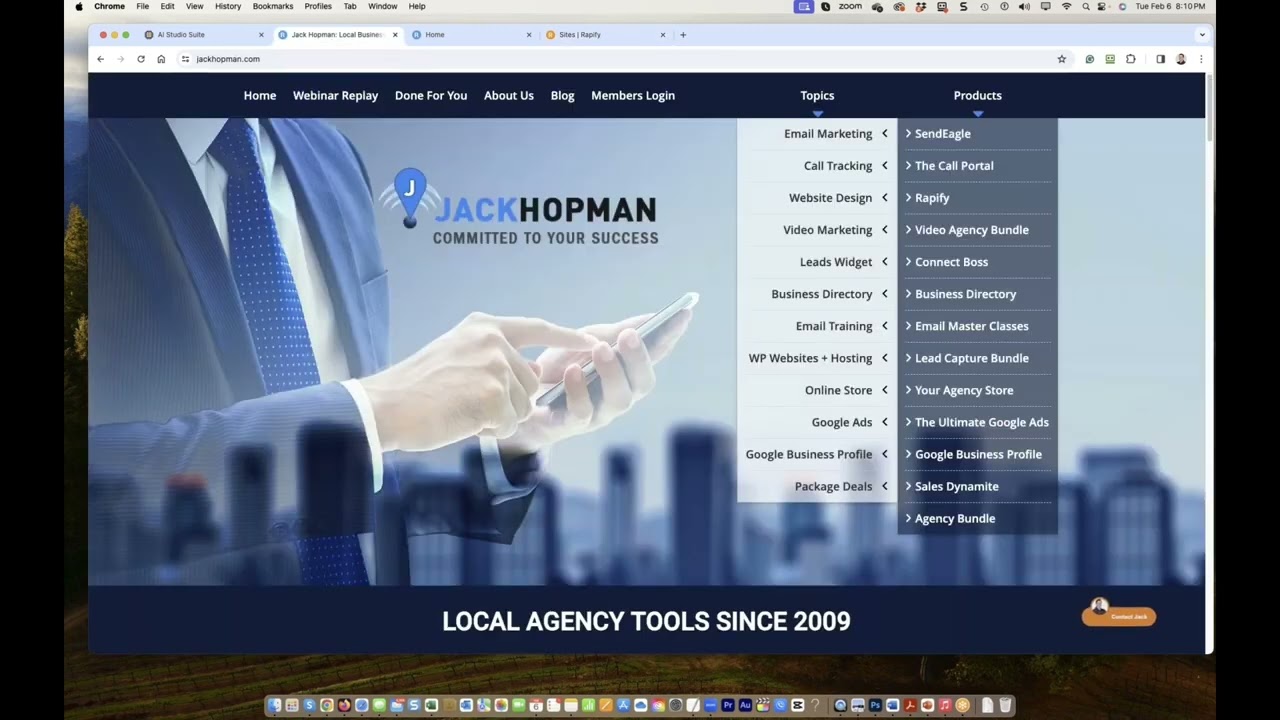Open the Webinar Replay page
This screenshot has height=720, width=1280.
[335, 96]
